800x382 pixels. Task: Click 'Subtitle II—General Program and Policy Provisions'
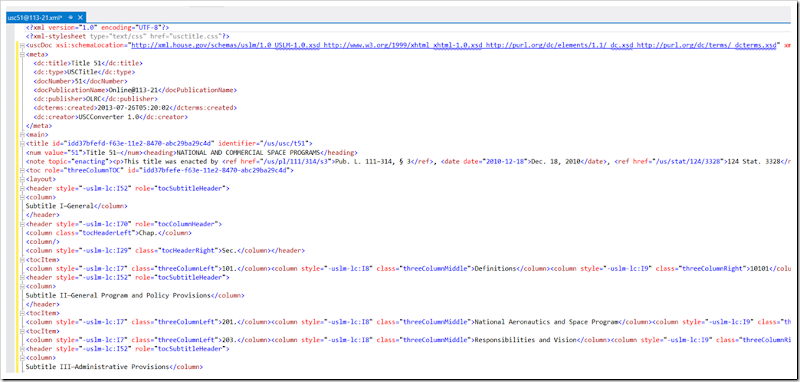click(x=118, y=295)
